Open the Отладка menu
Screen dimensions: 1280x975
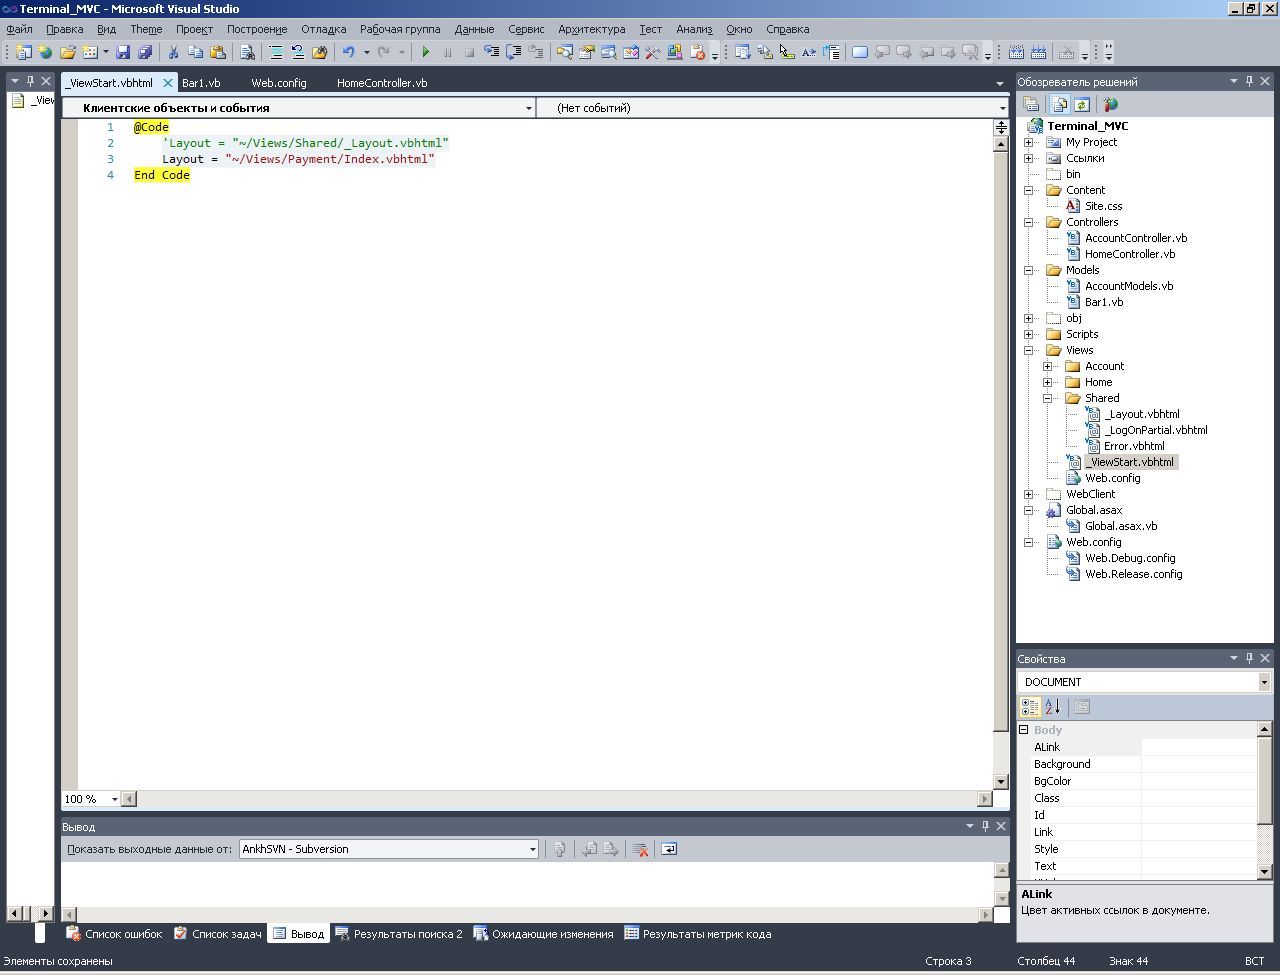[323, 29]
